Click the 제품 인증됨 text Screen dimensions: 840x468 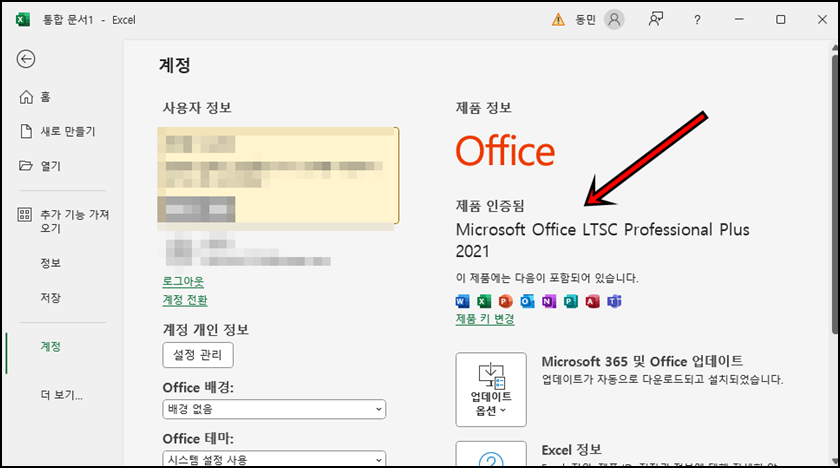tap(490, 206)
